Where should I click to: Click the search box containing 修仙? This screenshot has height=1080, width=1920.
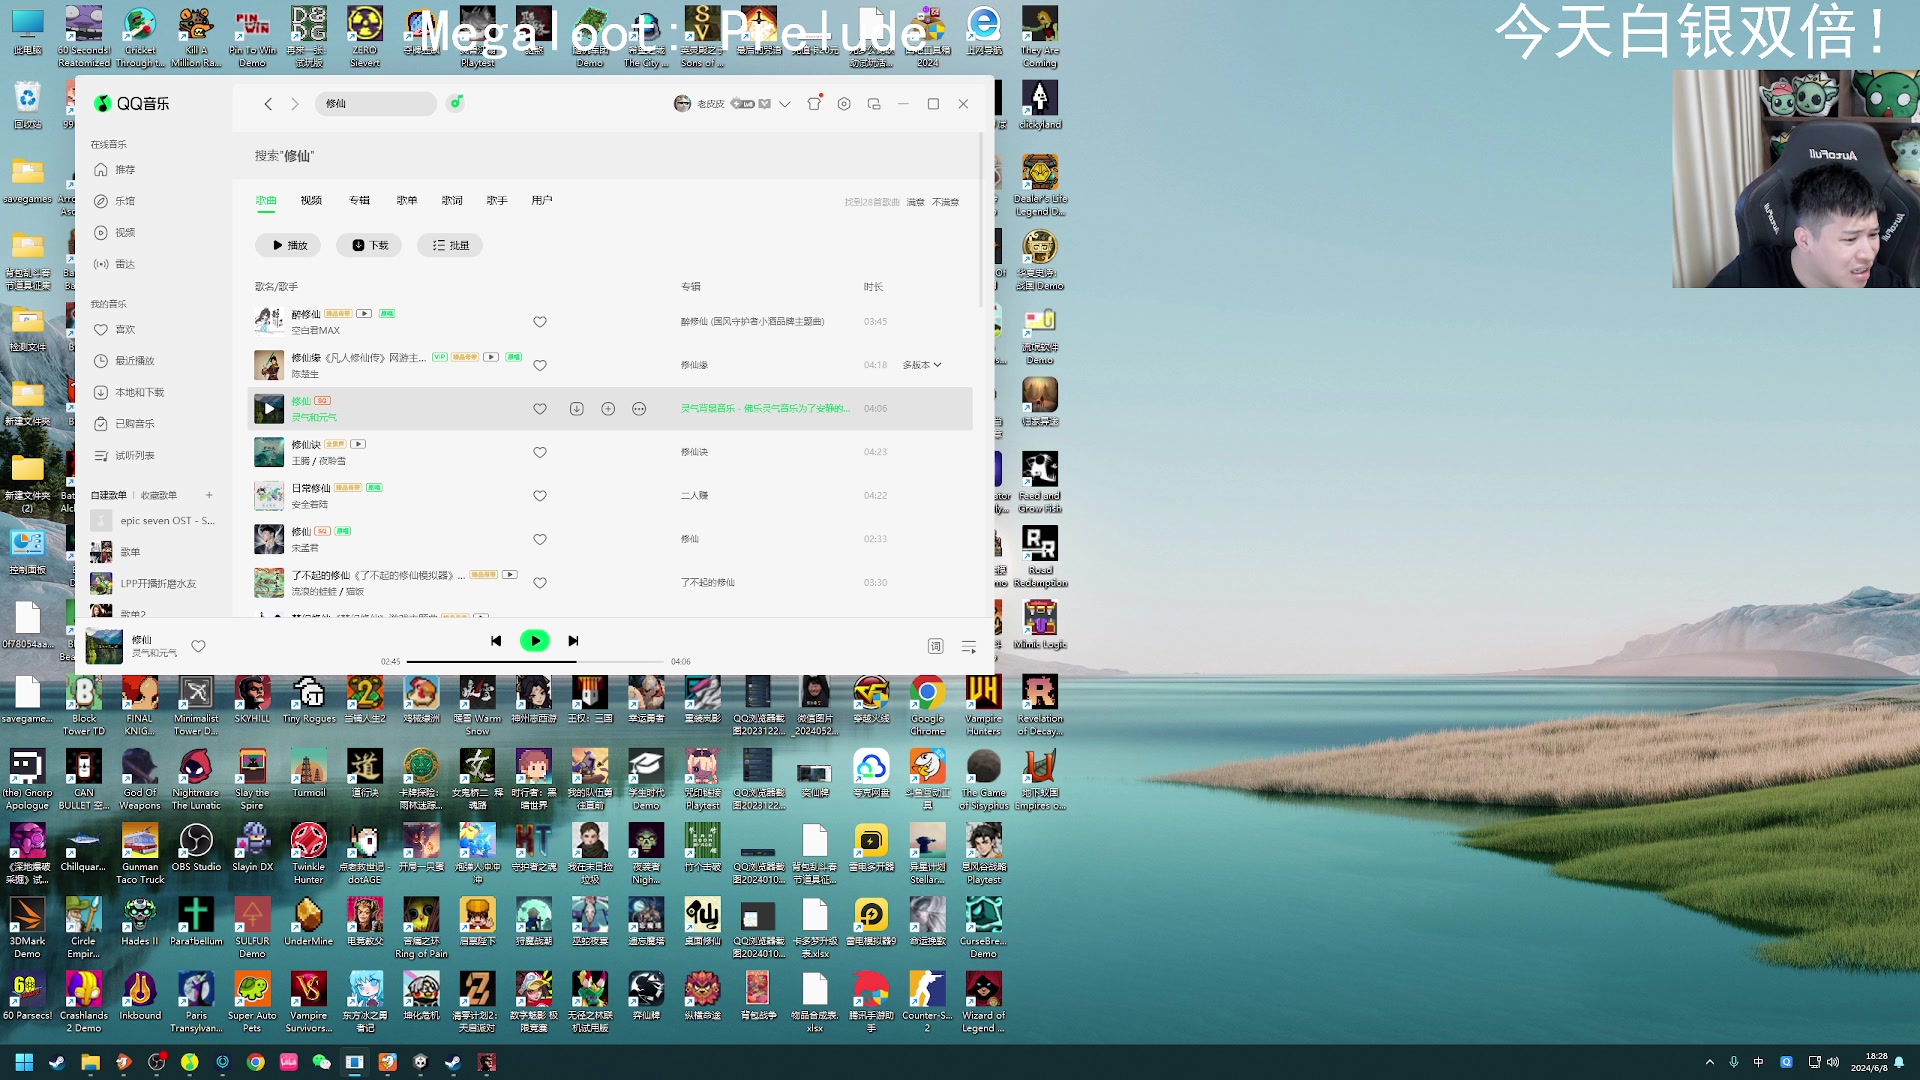pyautogui.click(x=376, y=104)
